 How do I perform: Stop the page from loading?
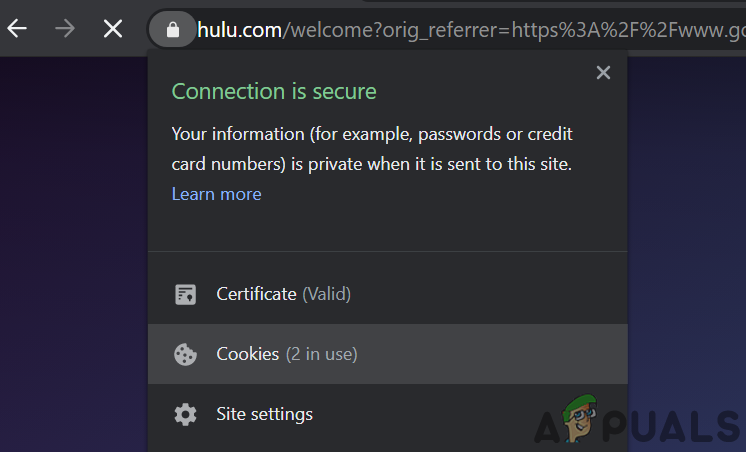[x=113, y=29]
